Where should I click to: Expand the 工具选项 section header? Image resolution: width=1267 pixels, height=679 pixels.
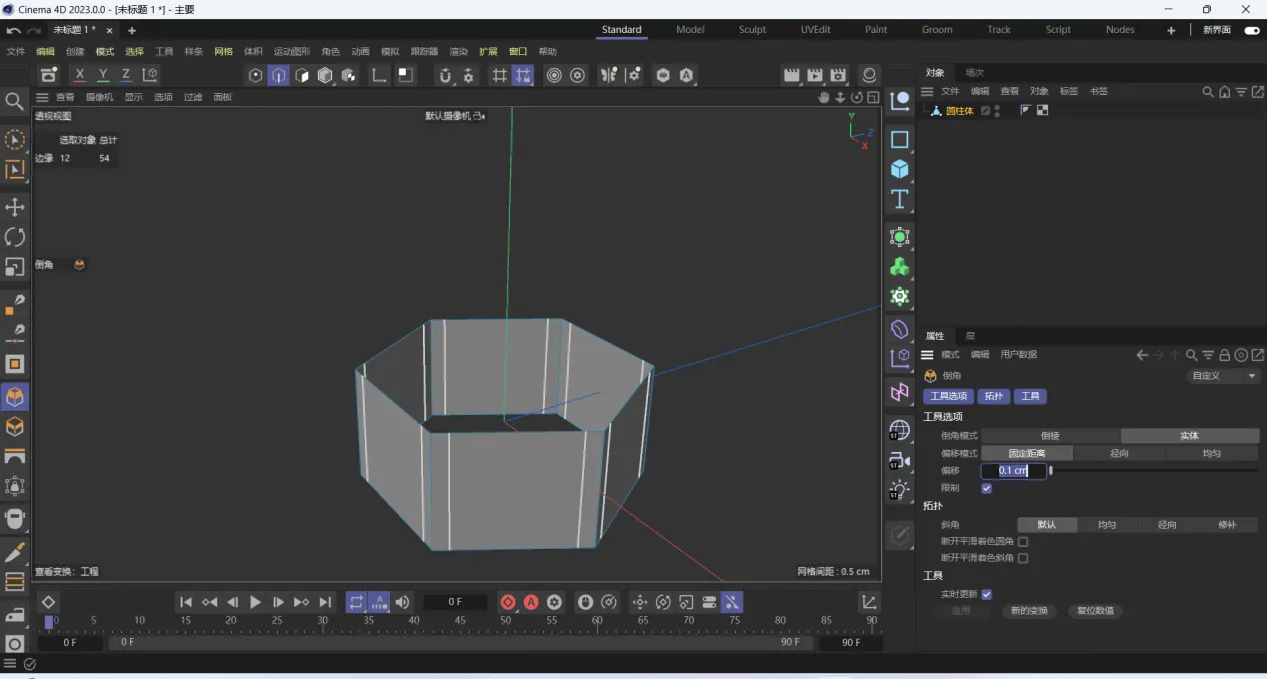coord(942,416)
